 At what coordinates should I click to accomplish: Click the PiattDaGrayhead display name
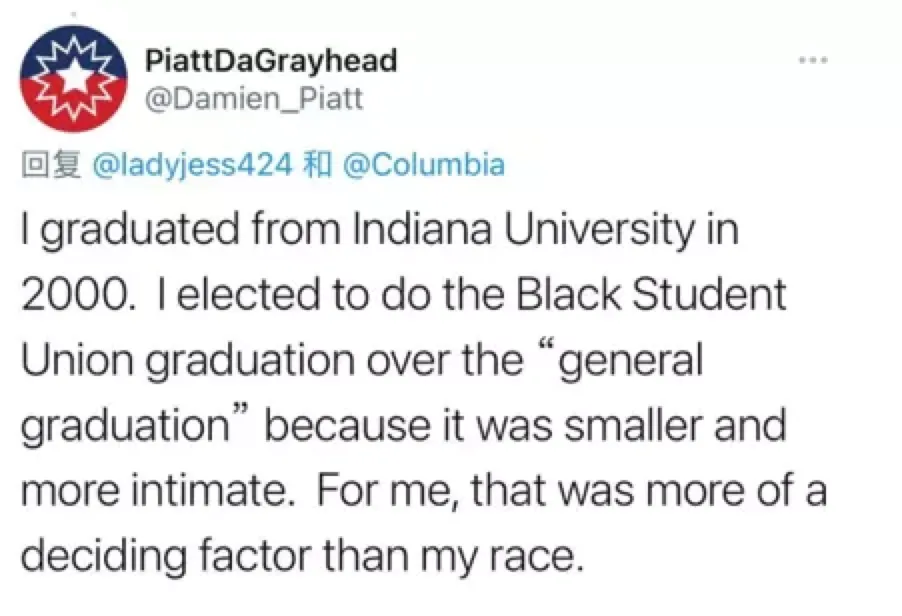tap(270, 60)
